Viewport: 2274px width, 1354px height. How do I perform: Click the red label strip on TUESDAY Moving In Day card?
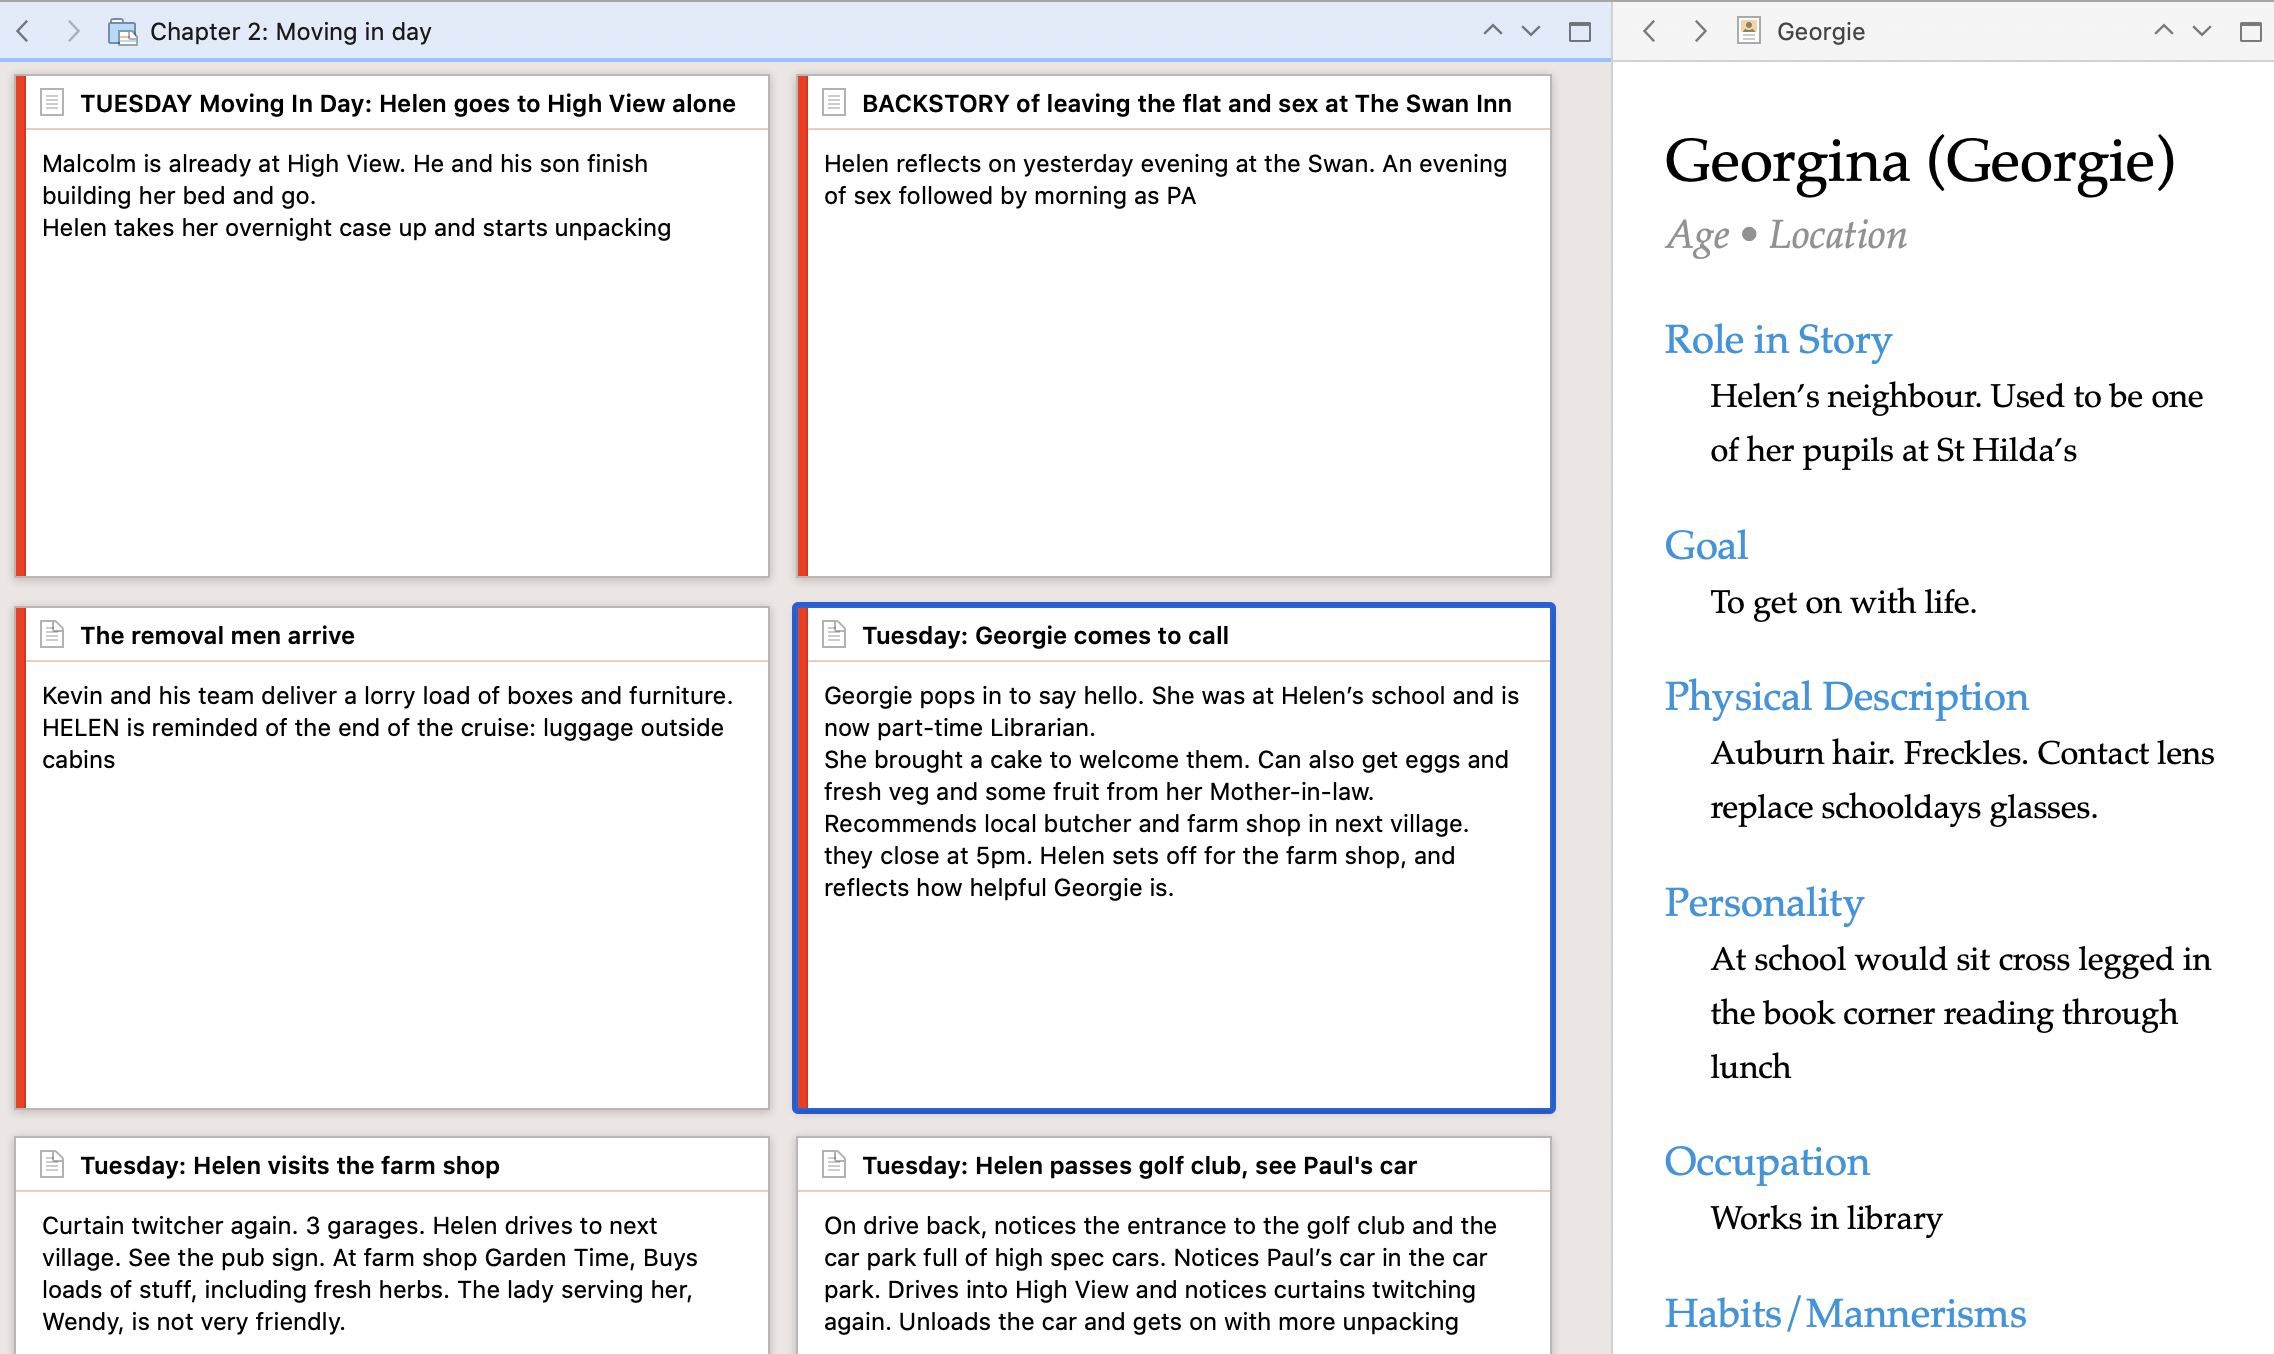tap(21, 326)
